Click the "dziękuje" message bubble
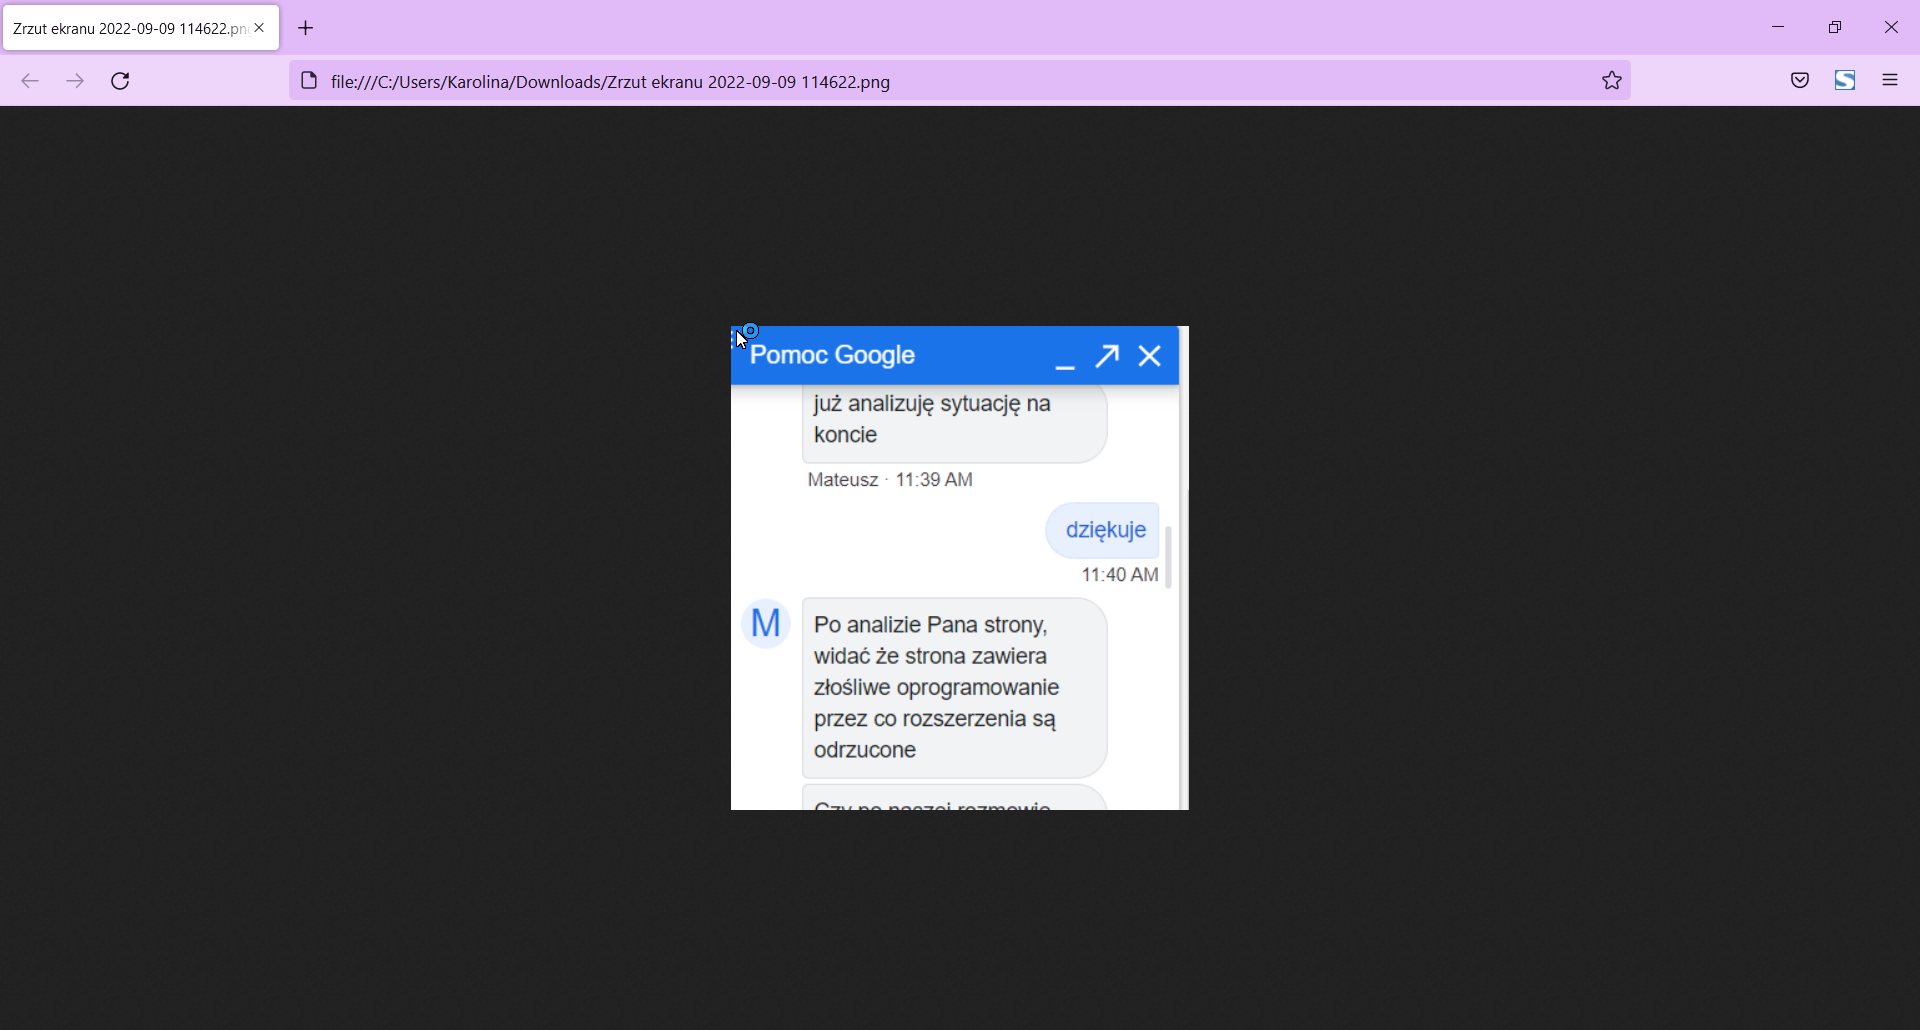The height and width of the screenshot is (1030, 1920). click(x=1103, y=530)
